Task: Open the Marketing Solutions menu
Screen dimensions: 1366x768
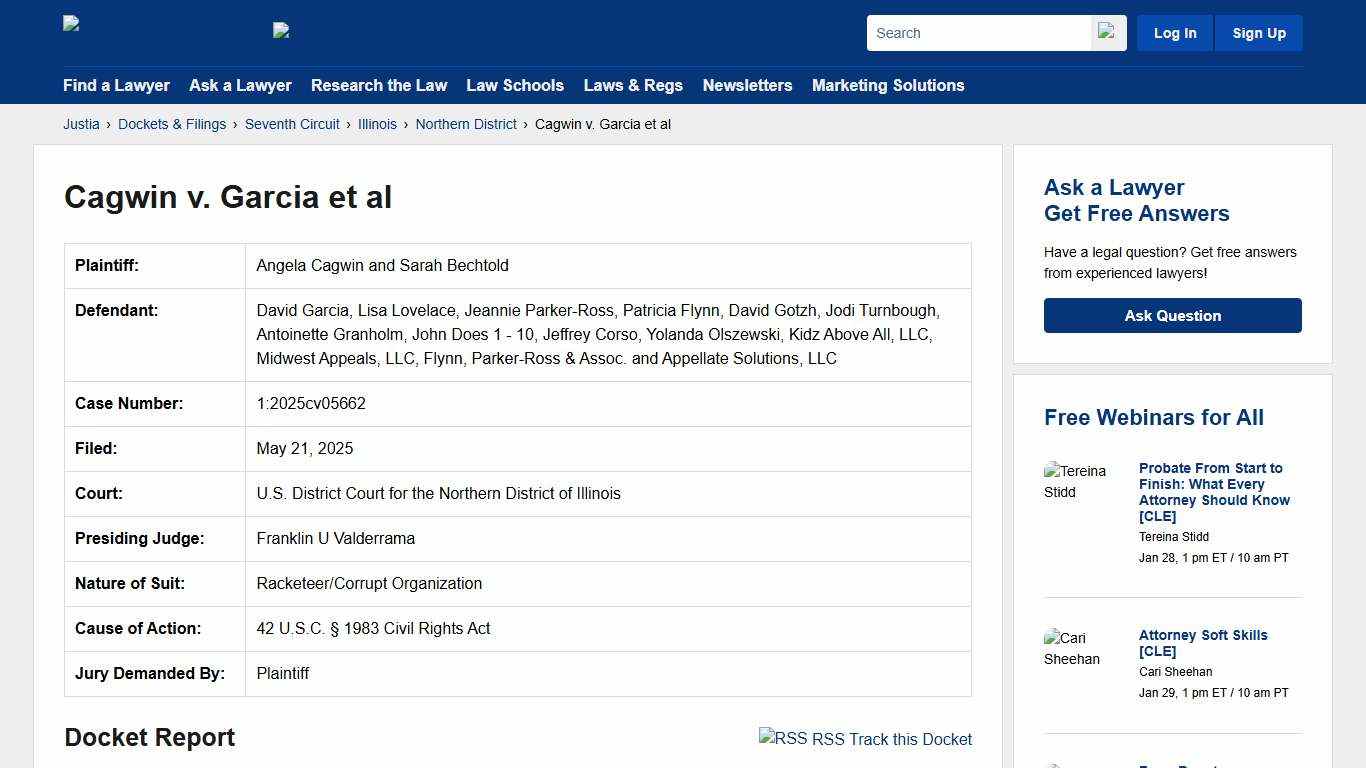Action: [x=888, y=86]
